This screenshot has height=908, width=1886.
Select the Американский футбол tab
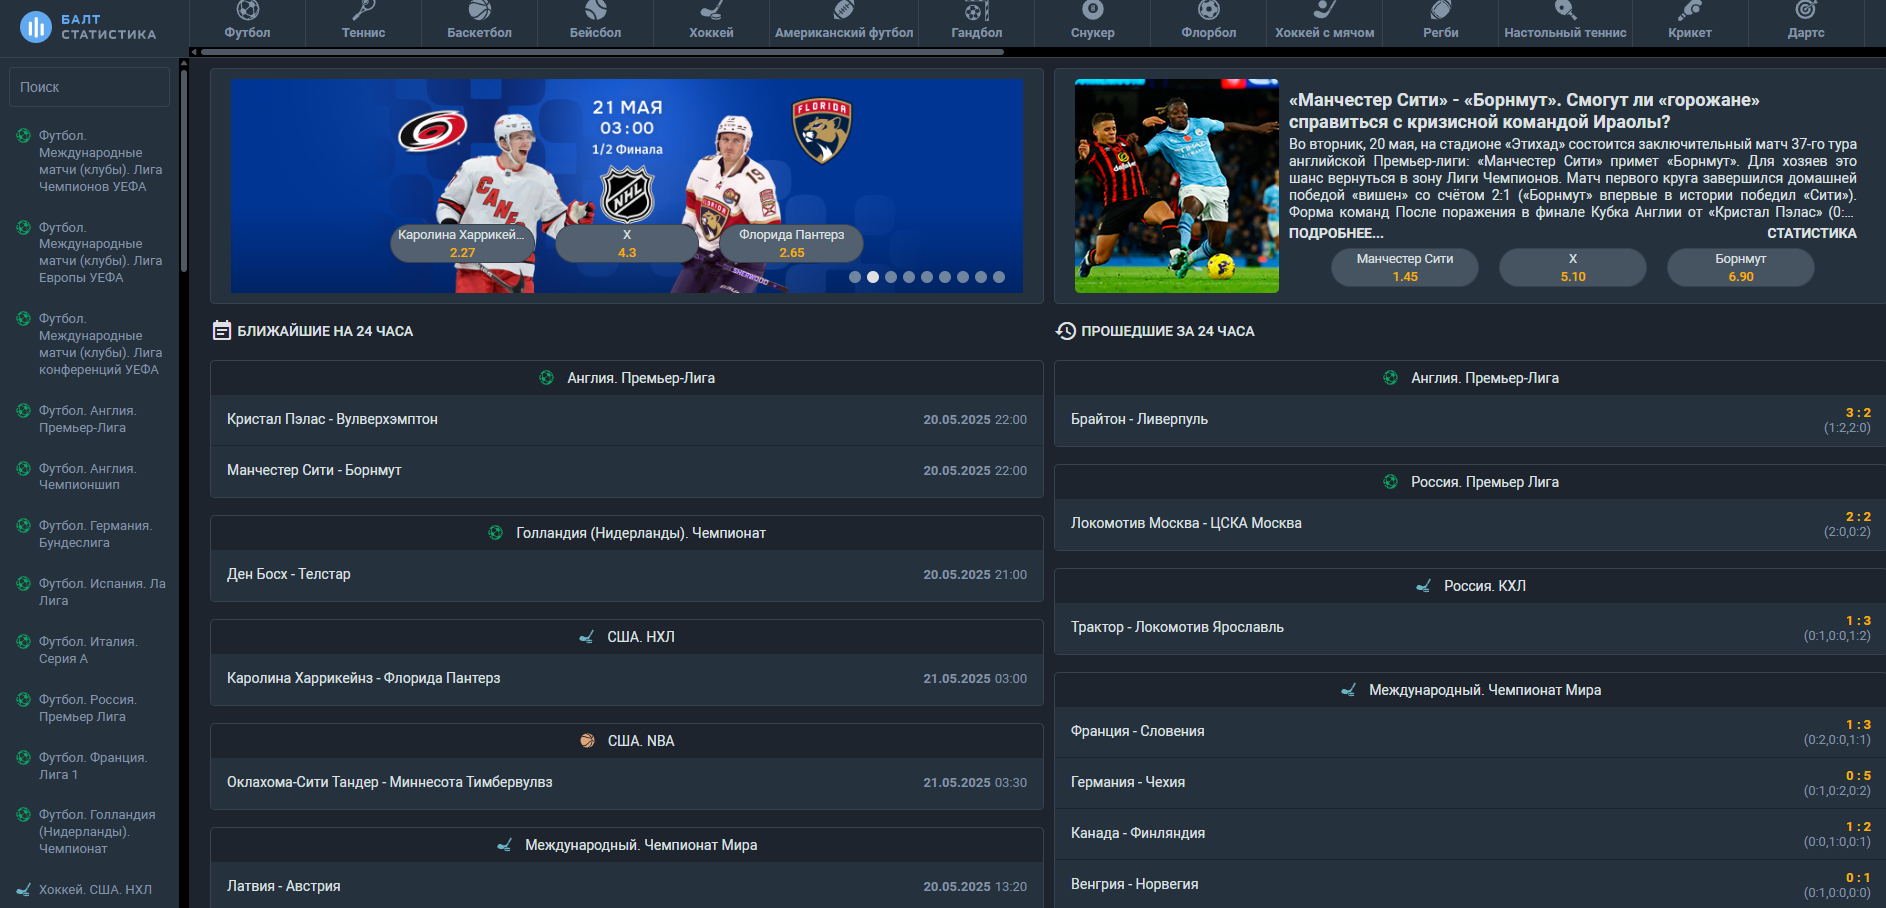pyautogui.click(x=844, y=22)
